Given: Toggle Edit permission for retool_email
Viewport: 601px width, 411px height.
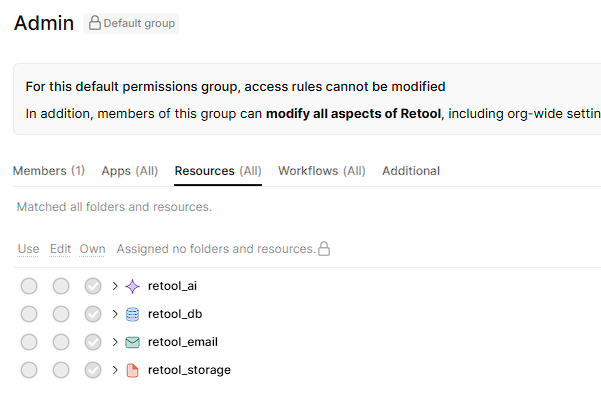Looking at the screenshot, I should (x=61, y=342).
